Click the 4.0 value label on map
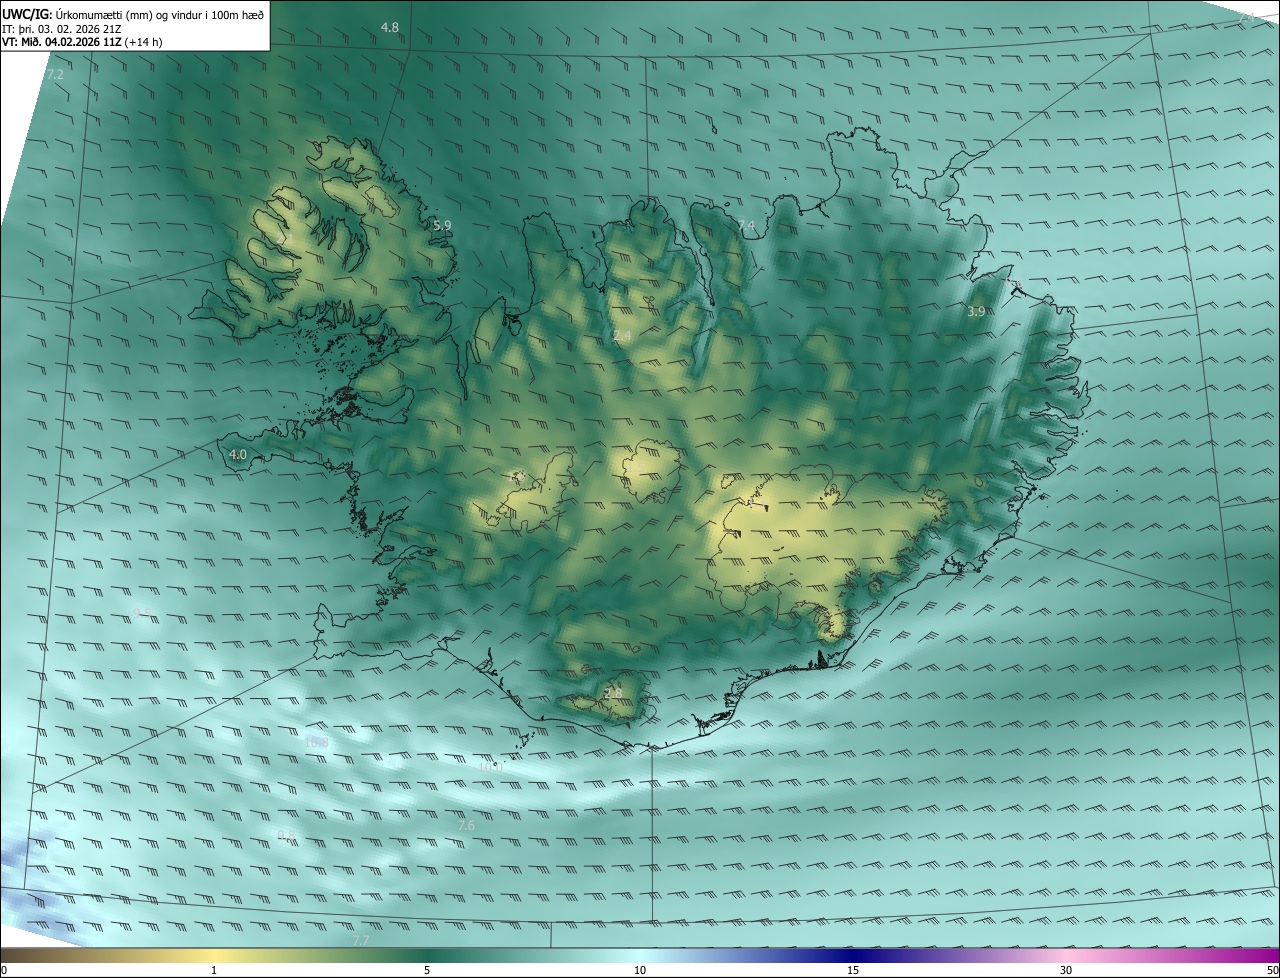 (x=238, y=454)
